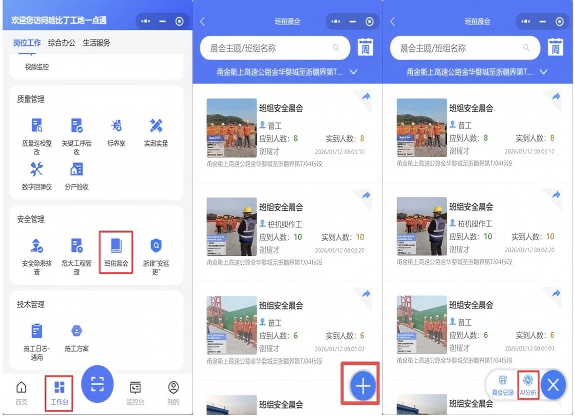The image size is (575, 417).
Task: Open 监控台 in the bottom navigation
Action: (135, 393)
